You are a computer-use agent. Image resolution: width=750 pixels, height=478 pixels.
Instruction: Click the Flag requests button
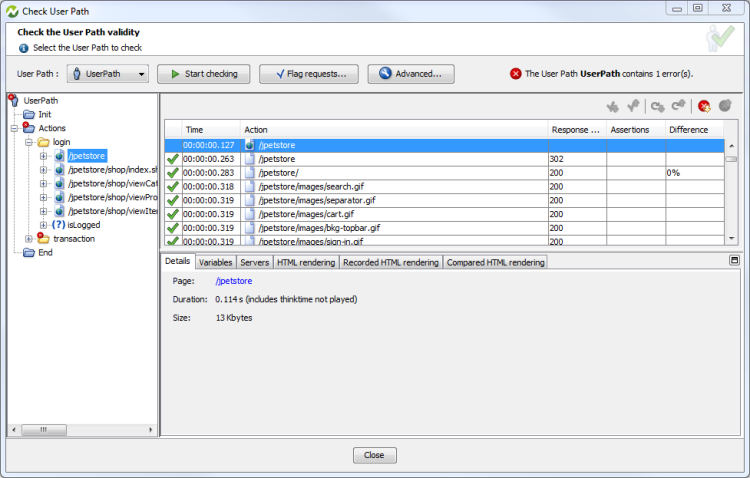(309, 74)
